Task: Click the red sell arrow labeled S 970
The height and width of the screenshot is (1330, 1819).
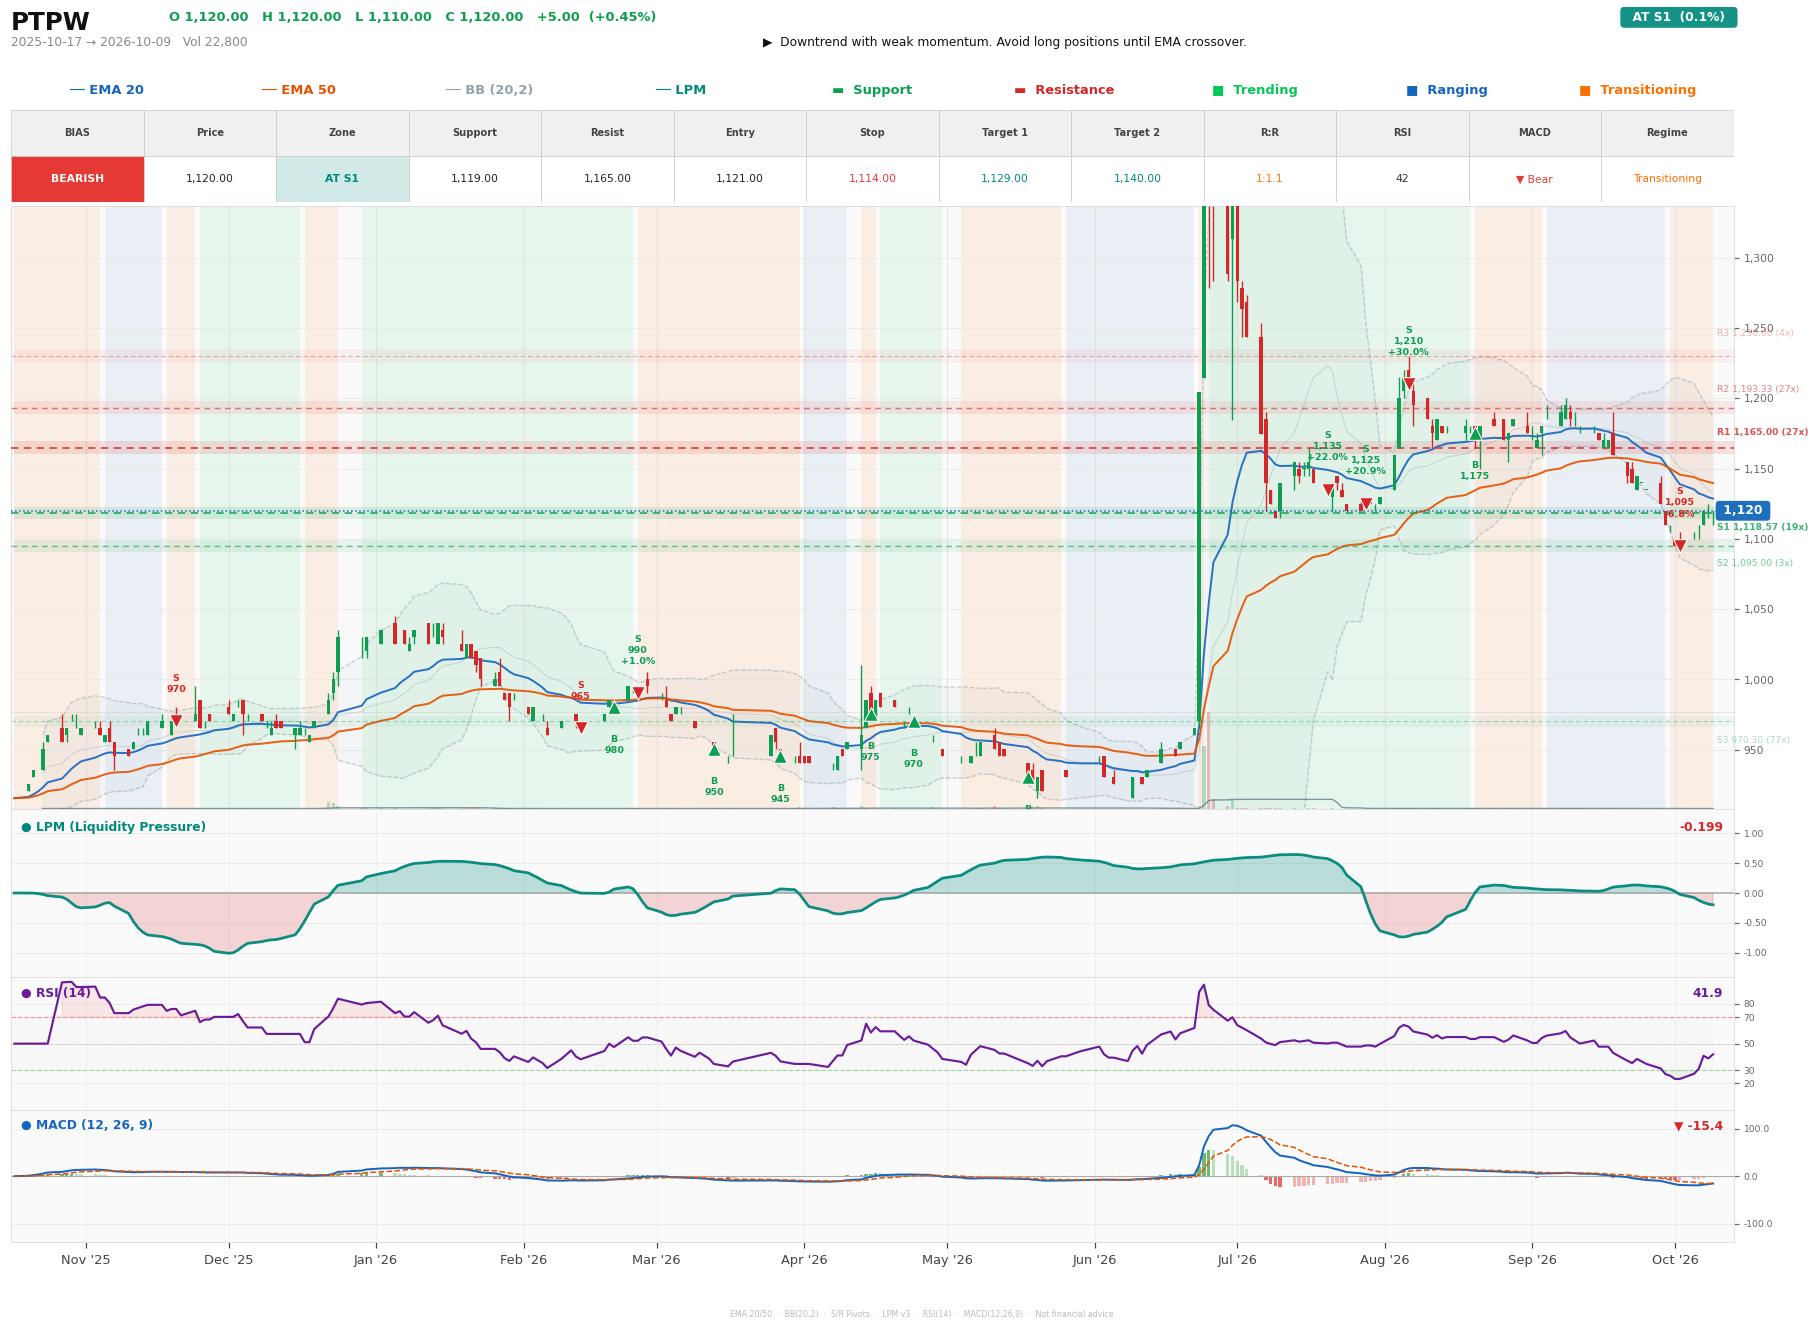Action: (x=176, y=720)
